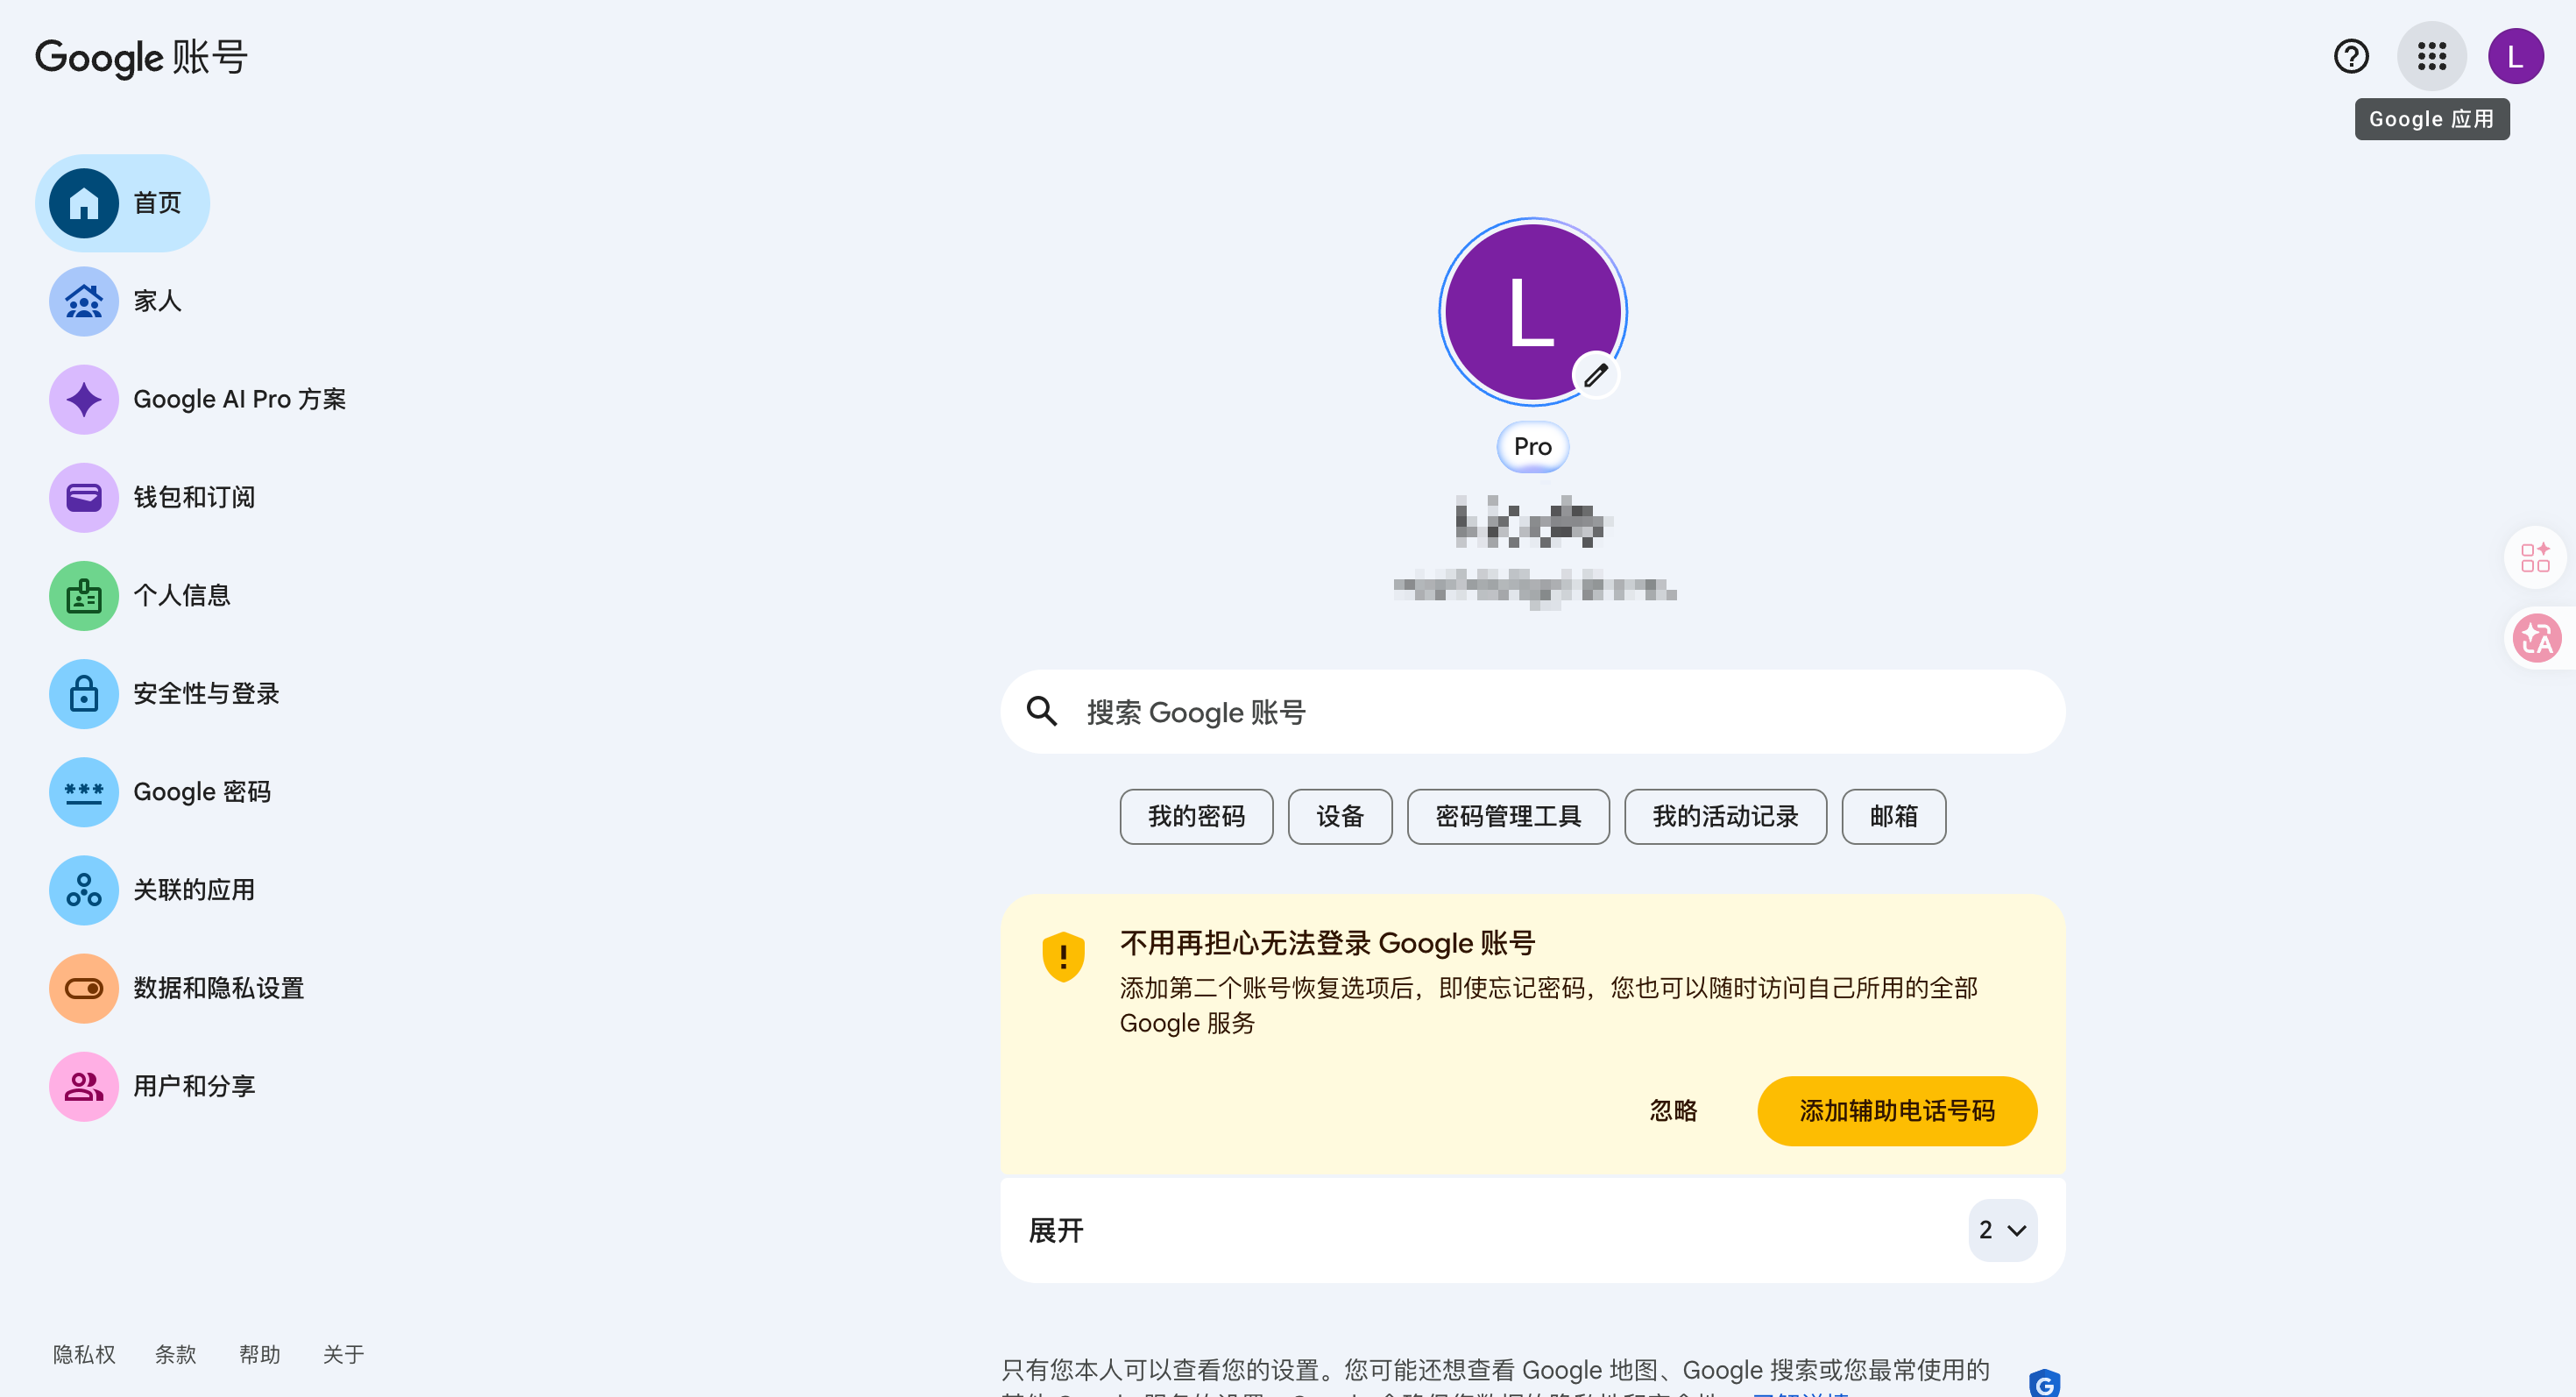Click the magnifier icon in the search bar
Image resolution: width=2576 pixels, height=1397 pixels.
[x=1042, y=711]
